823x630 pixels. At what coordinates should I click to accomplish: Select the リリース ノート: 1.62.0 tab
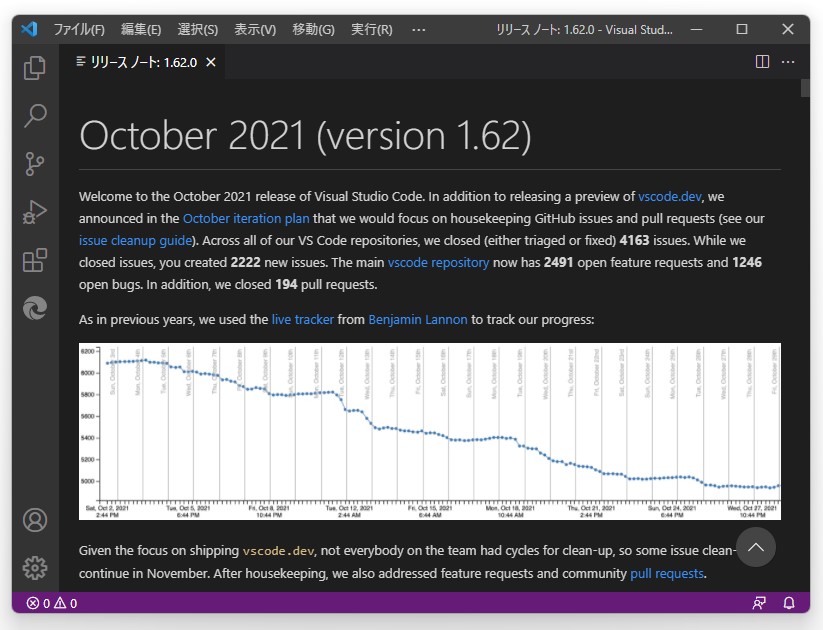coord(140,61)
